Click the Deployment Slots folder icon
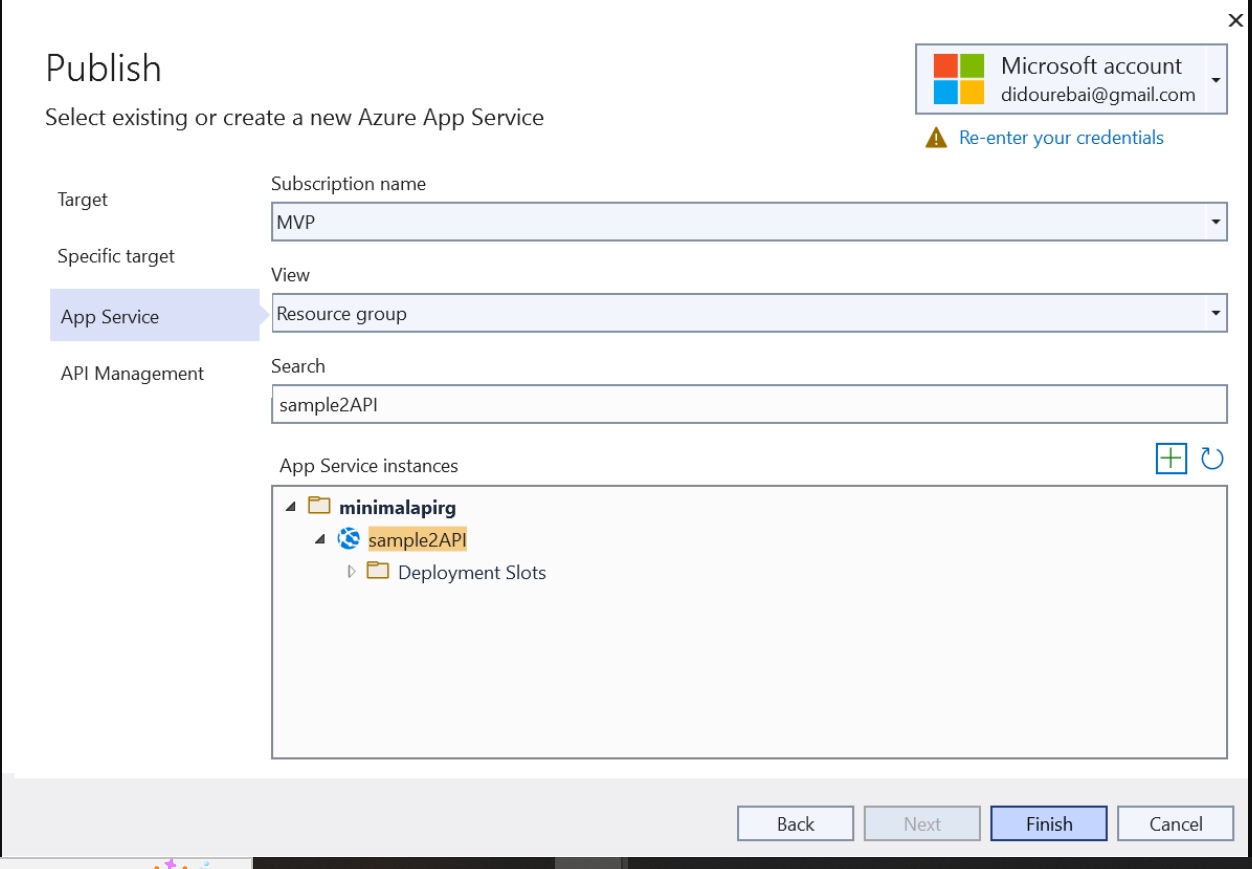The image size is (1252, 869). 378,572
